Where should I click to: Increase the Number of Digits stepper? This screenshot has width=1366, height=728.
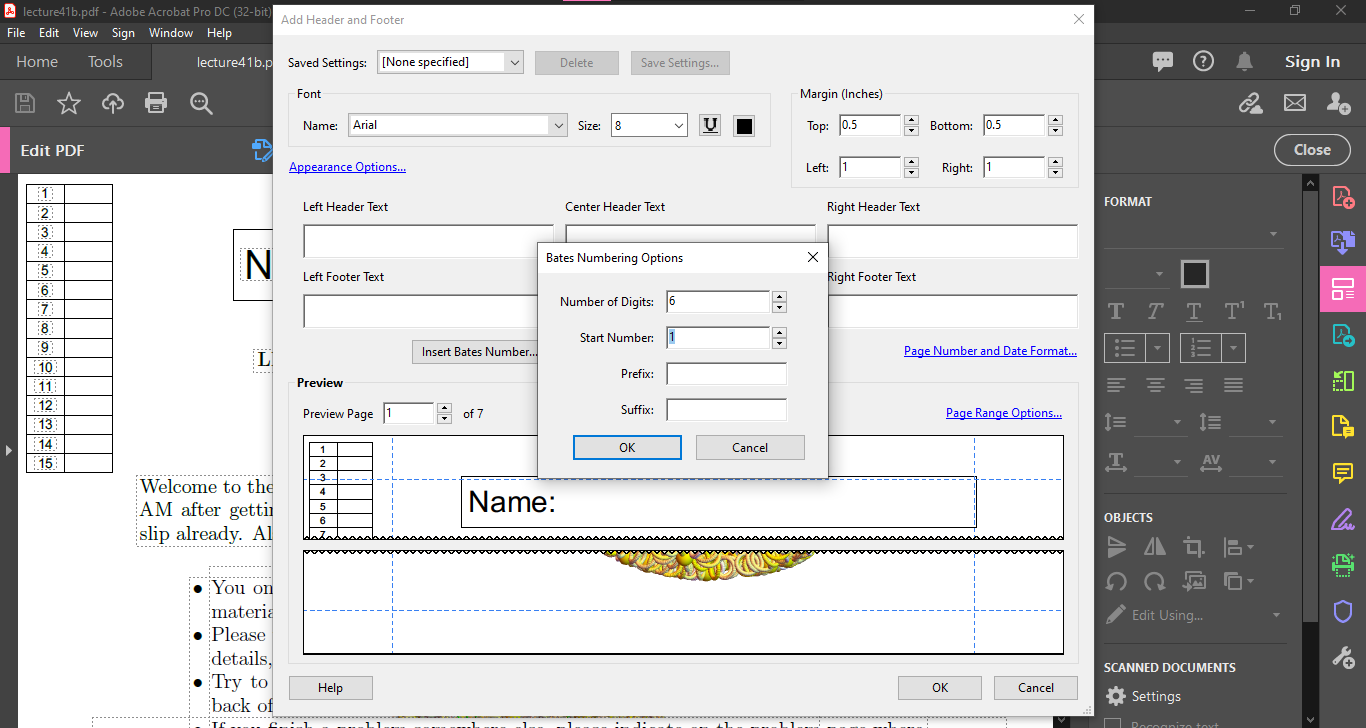click(x=780, y=296)
